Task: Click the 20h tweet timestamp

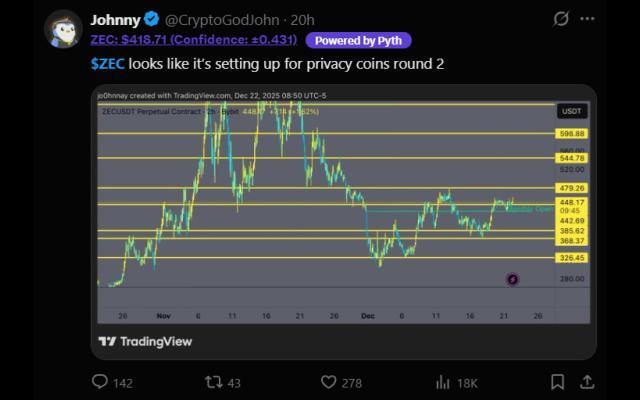Action: (302, 19)
